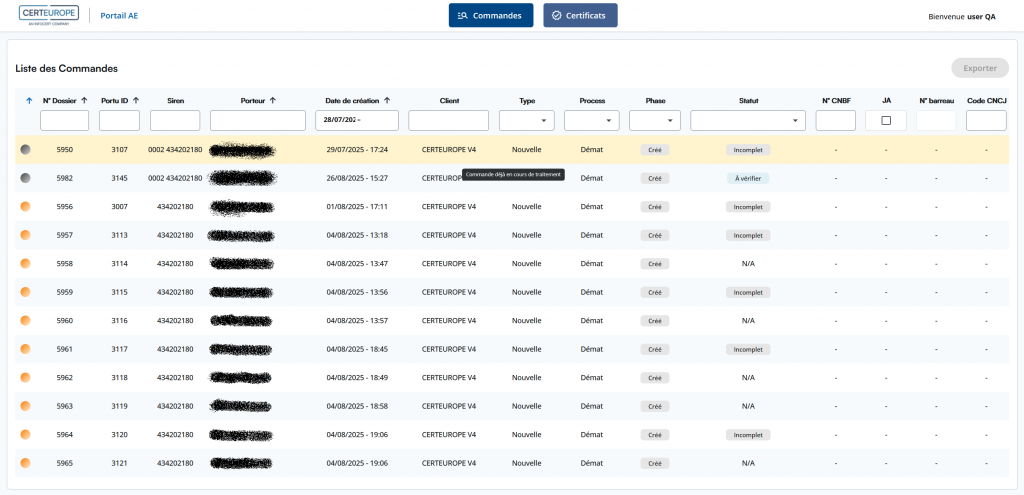Viewport: 1024px width, 495px height.
Task: Sort by N° Dossier arrow icon
Action: 85,100
